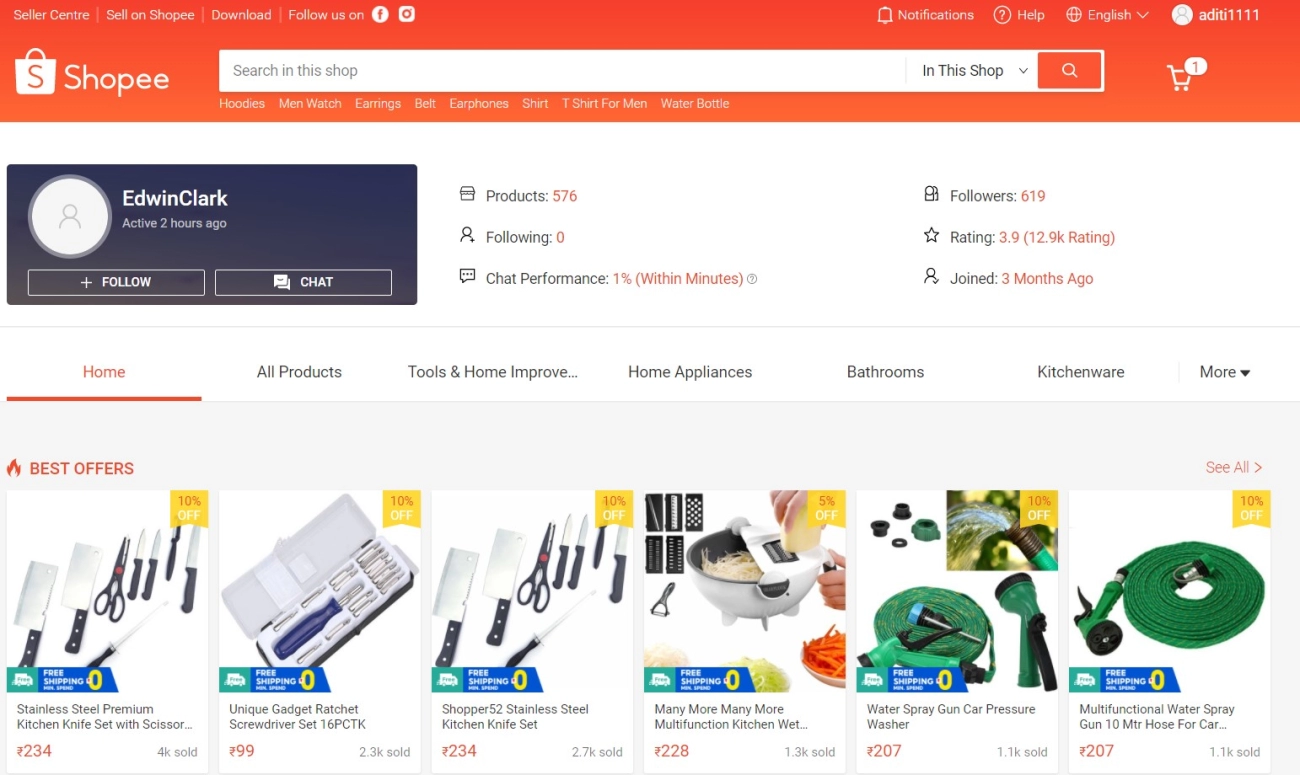1300x775 pixels.
Task: Click the Chat Performance info icon
Action: point(752,279)
